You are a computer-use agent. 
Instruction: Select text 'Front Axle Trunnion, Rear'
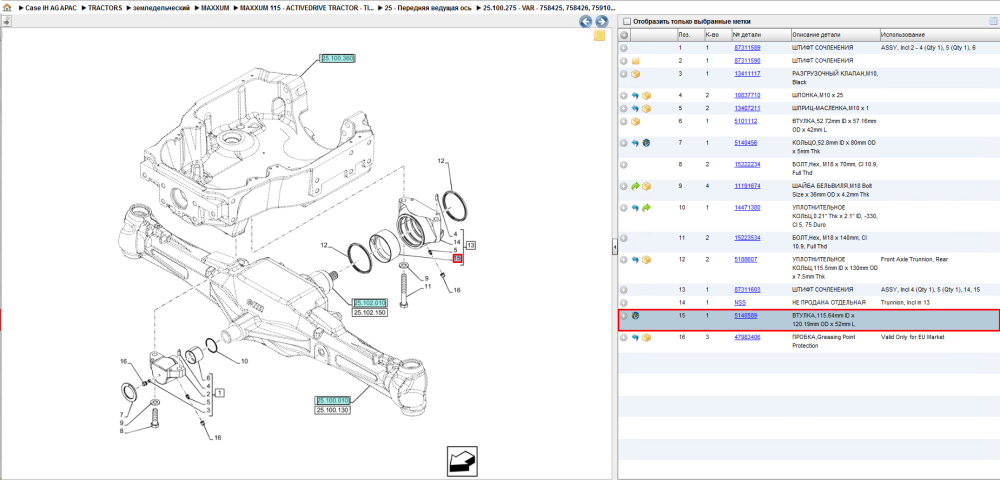[x=913, y=259]
